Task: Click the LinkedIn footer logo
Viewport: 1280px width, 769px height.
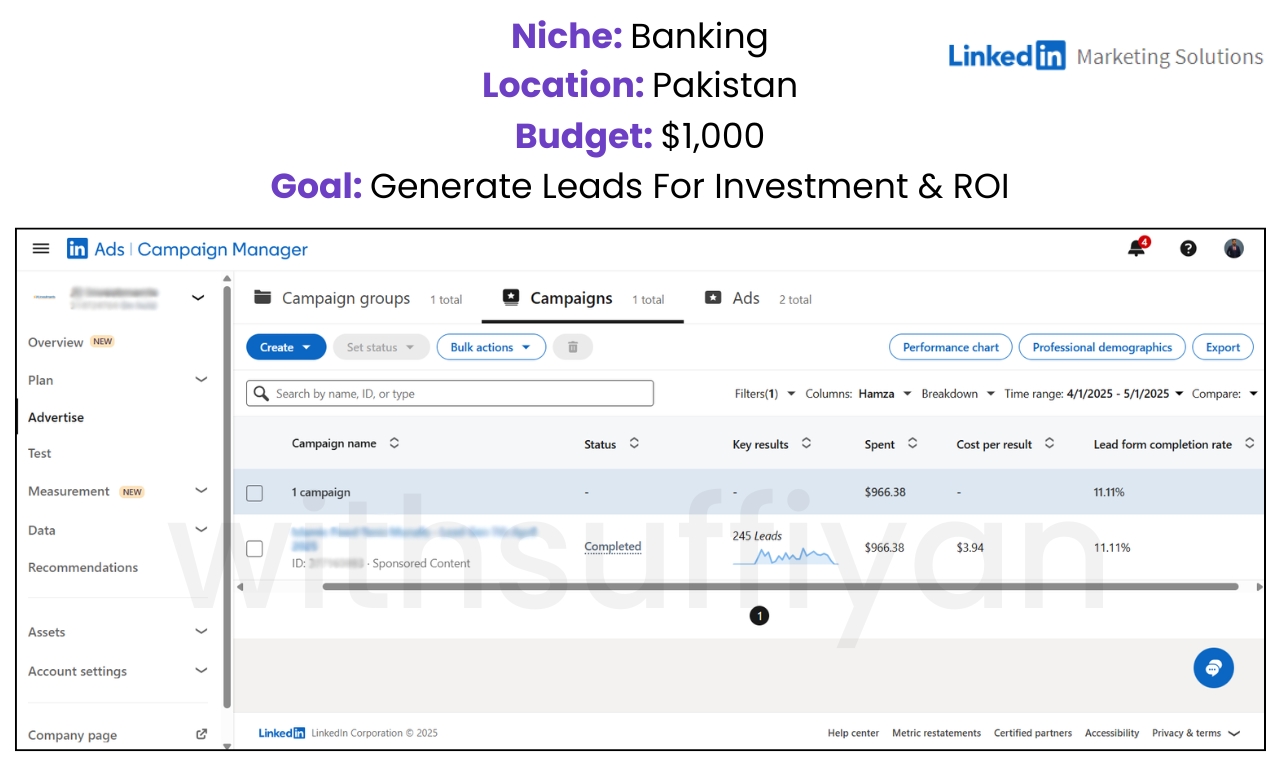Action: 282,733
